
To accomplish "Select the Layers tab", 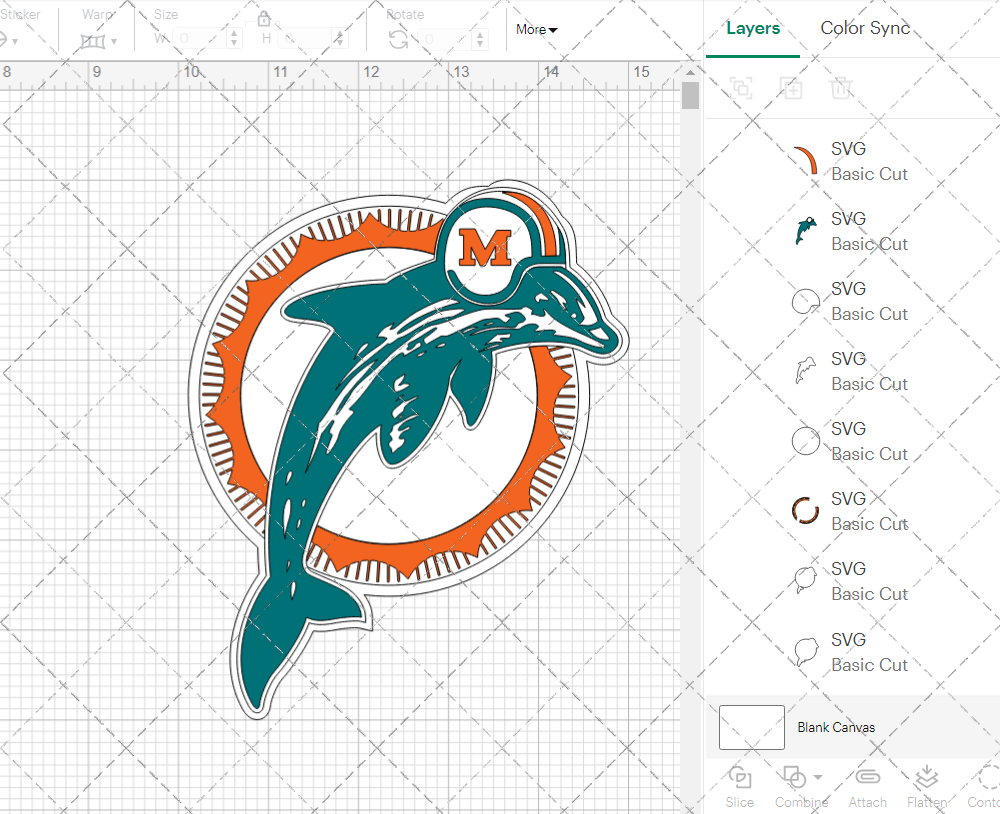I will point(753,28).
